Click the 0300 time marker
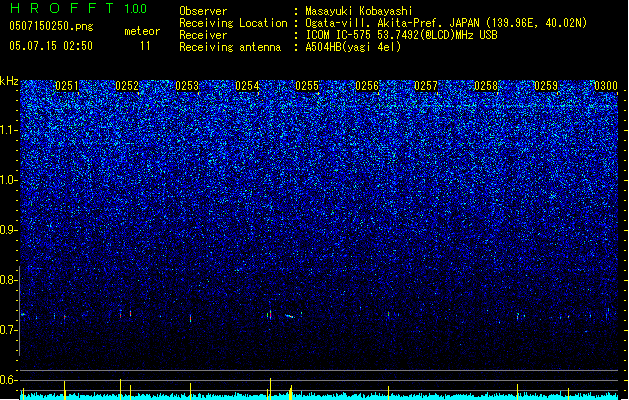This screenshot has height=400, width=629. (x=606, y=86)
